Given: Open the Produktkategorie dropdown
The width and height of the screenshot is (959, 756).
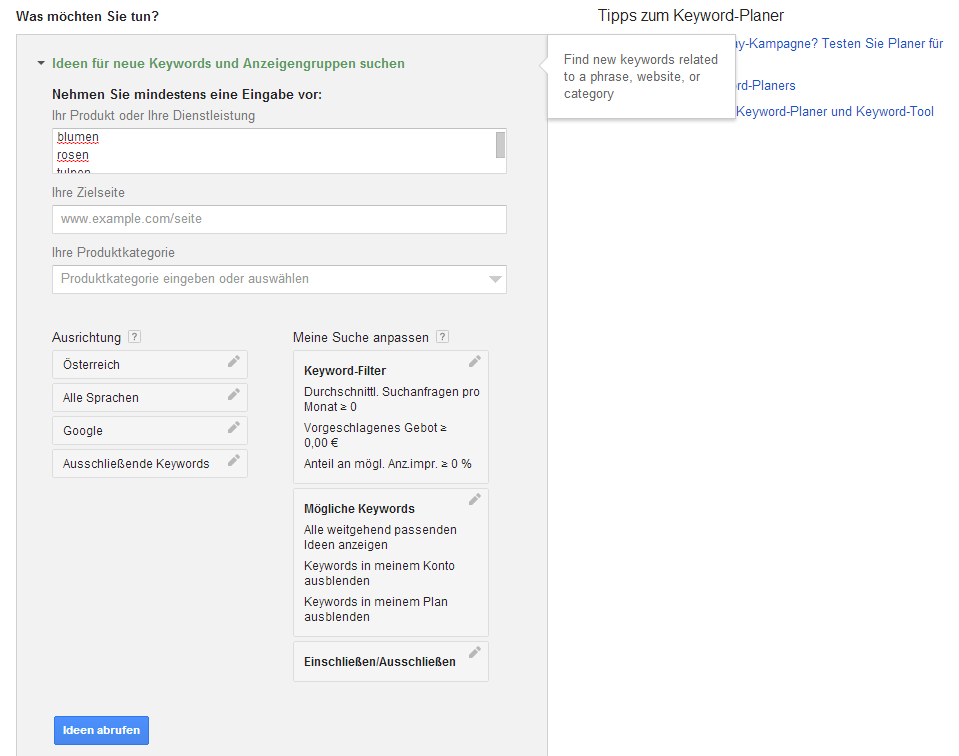Looking at the screenshot, I should 495,279.
